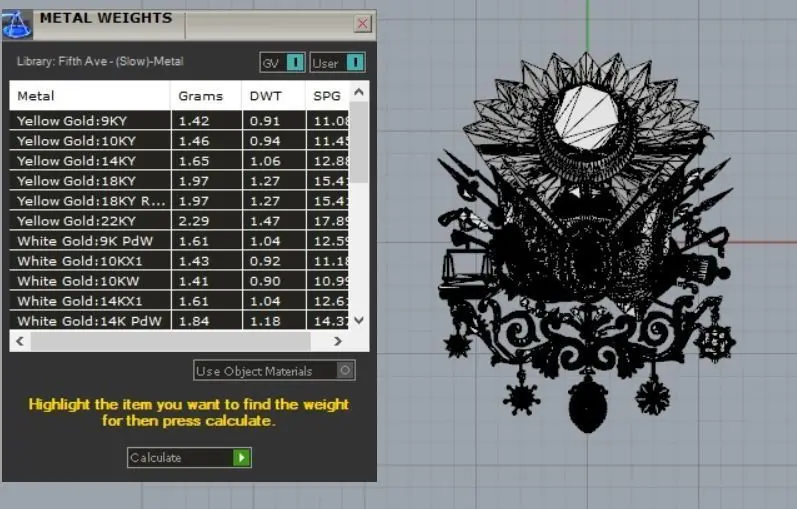Viewport: 797px width, 509px height.
Task: Select the White Gold:14KX1 row
Action: pos(179,301)
